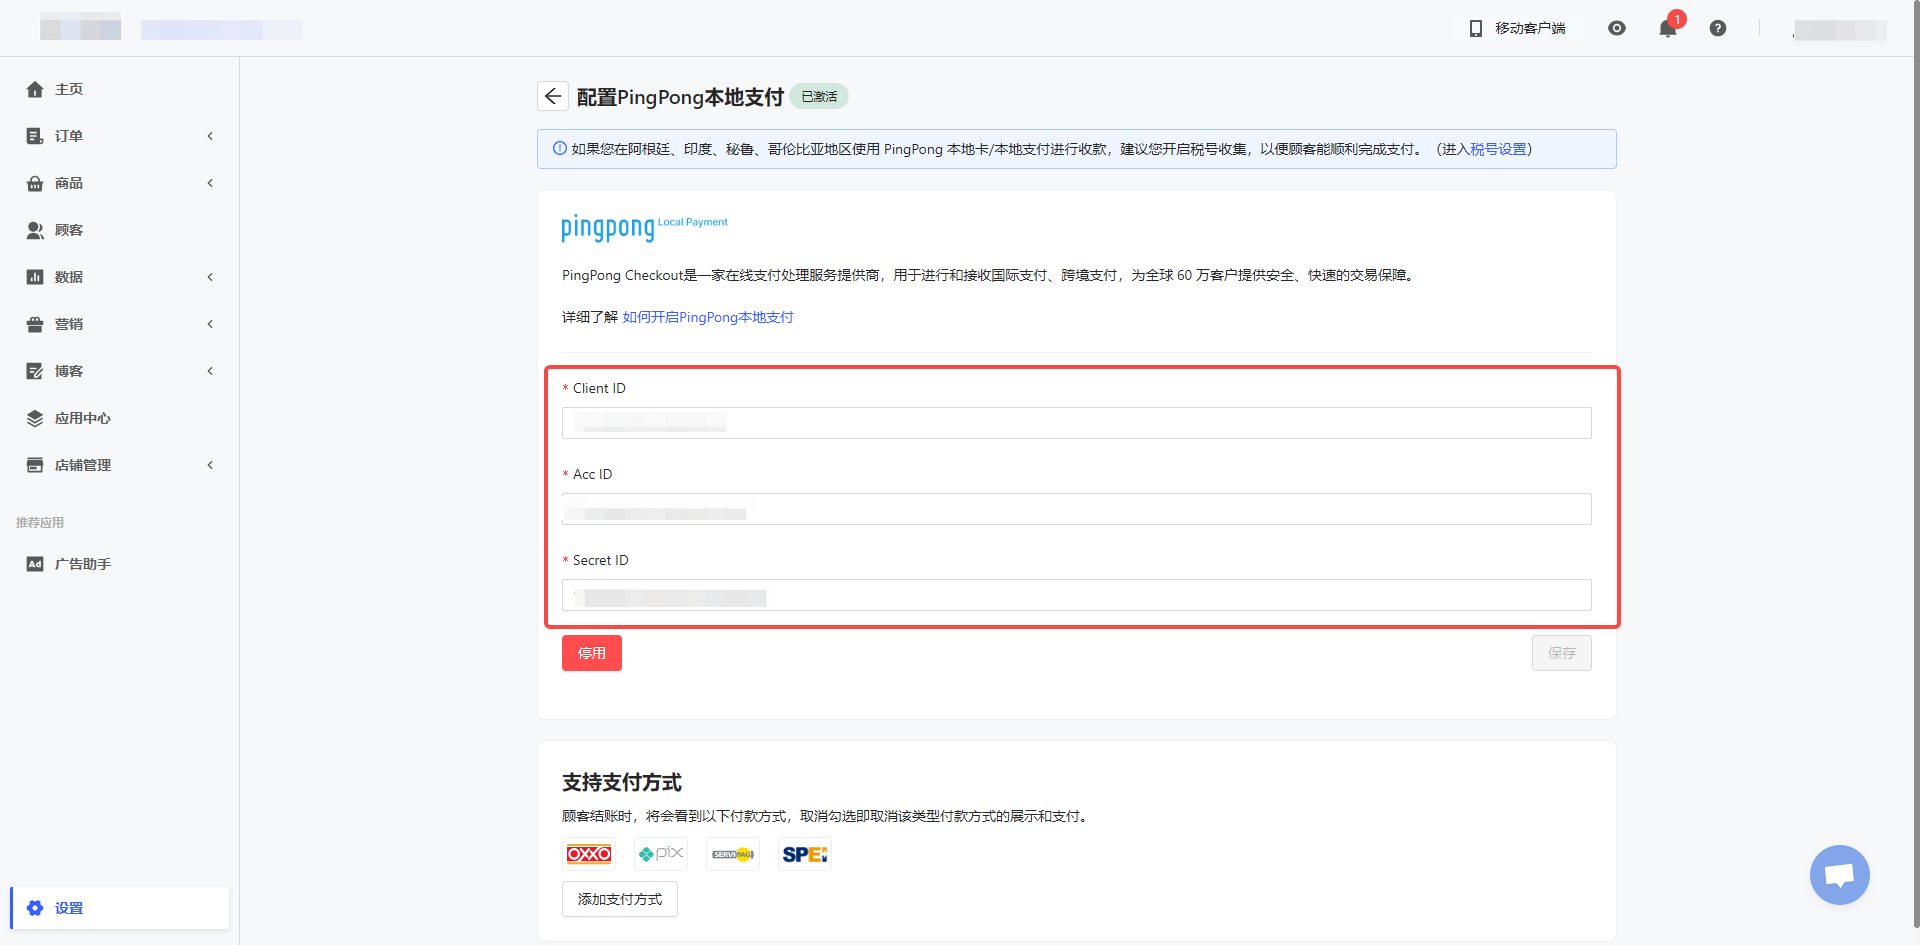Go to 主页 in the sidebar

(69, 89)
